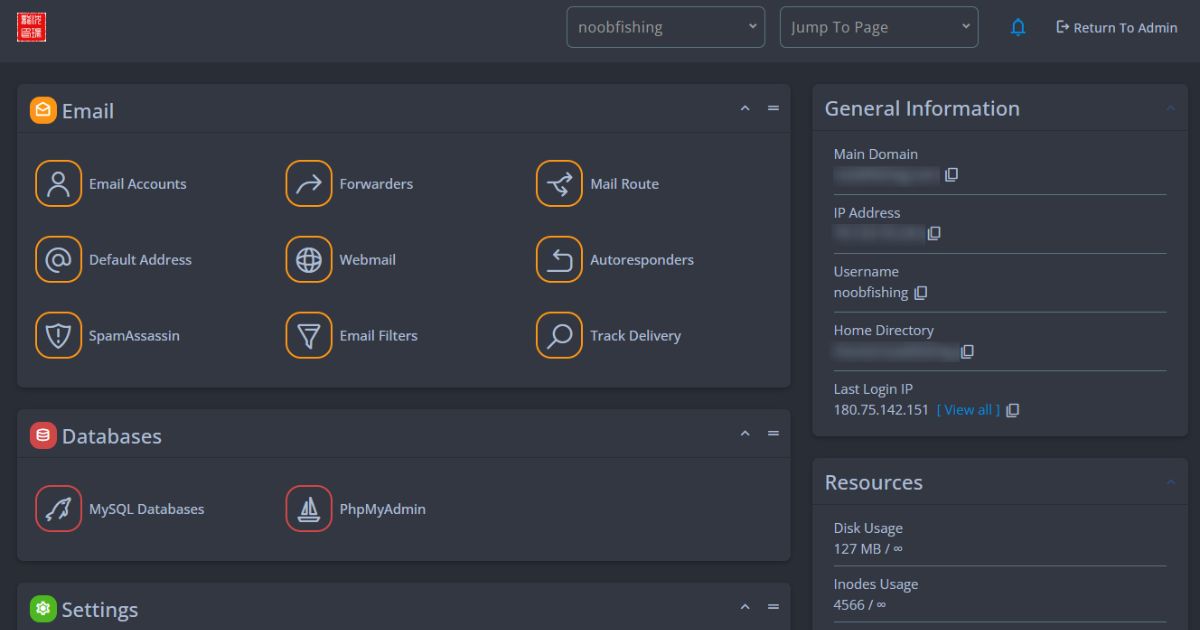The height and width of the screenshot is (630, 1200).
Task: Open the noobfishing user dropdown
Action: (x=665, y=27)
